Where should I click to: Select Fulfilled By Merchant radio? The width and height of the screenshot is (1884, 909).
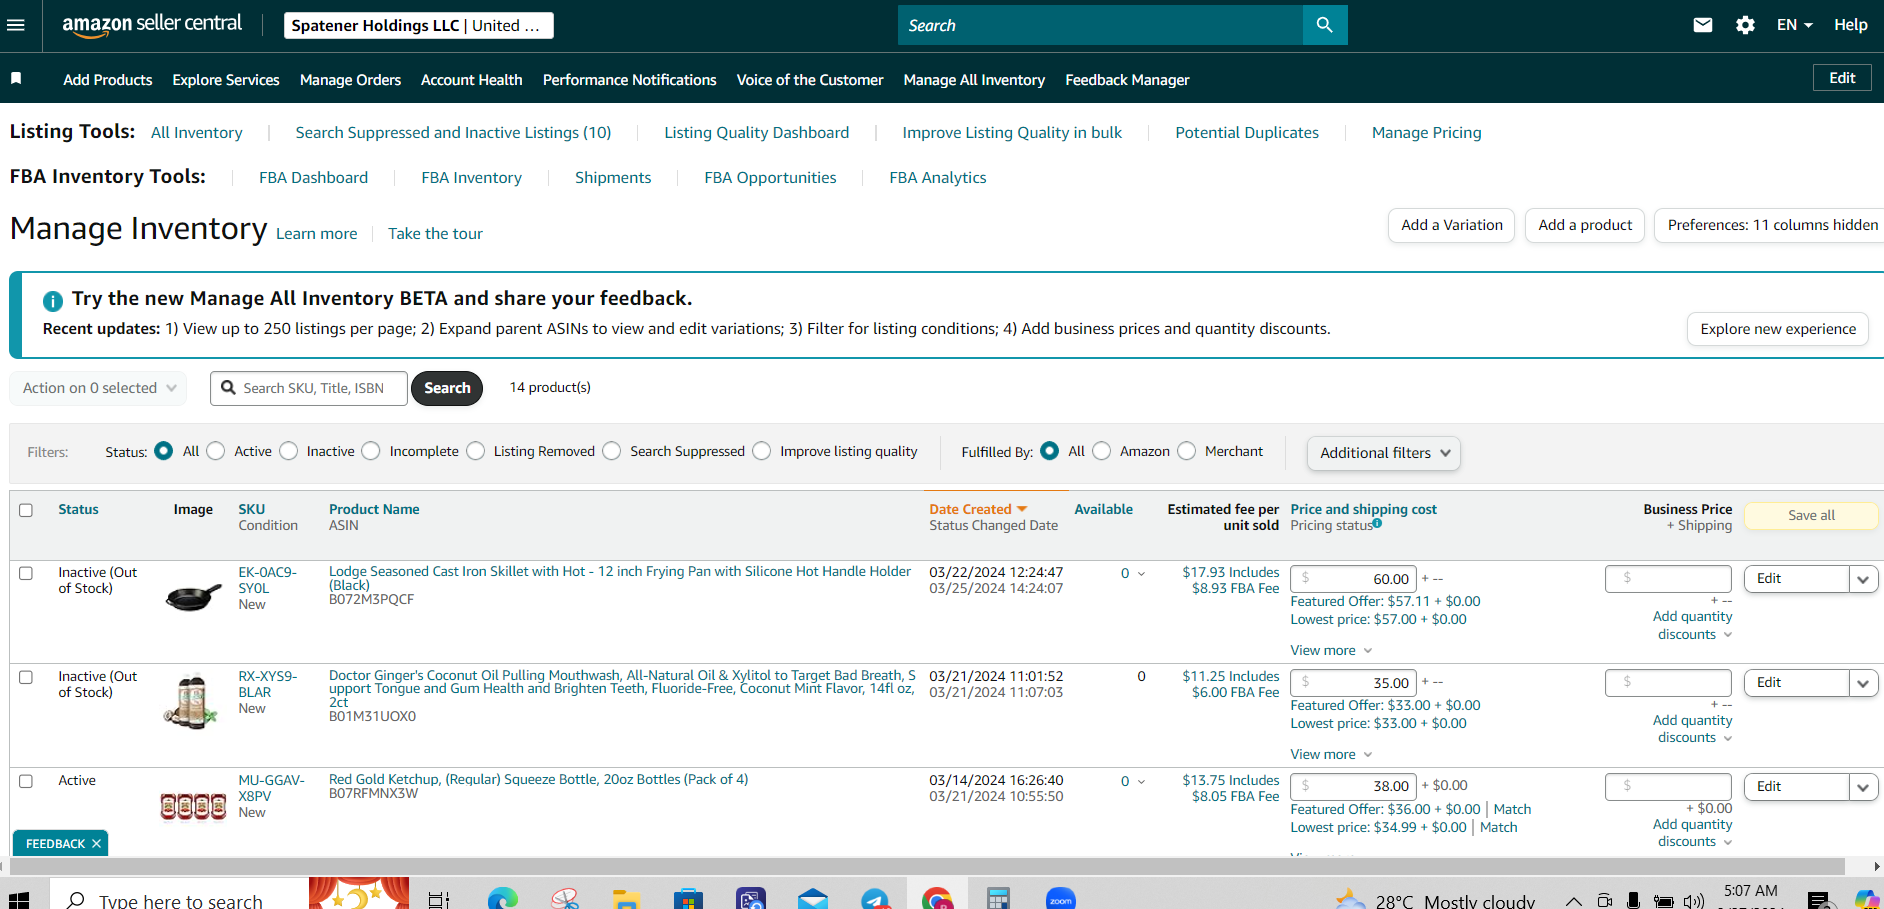click(1187, 451)
